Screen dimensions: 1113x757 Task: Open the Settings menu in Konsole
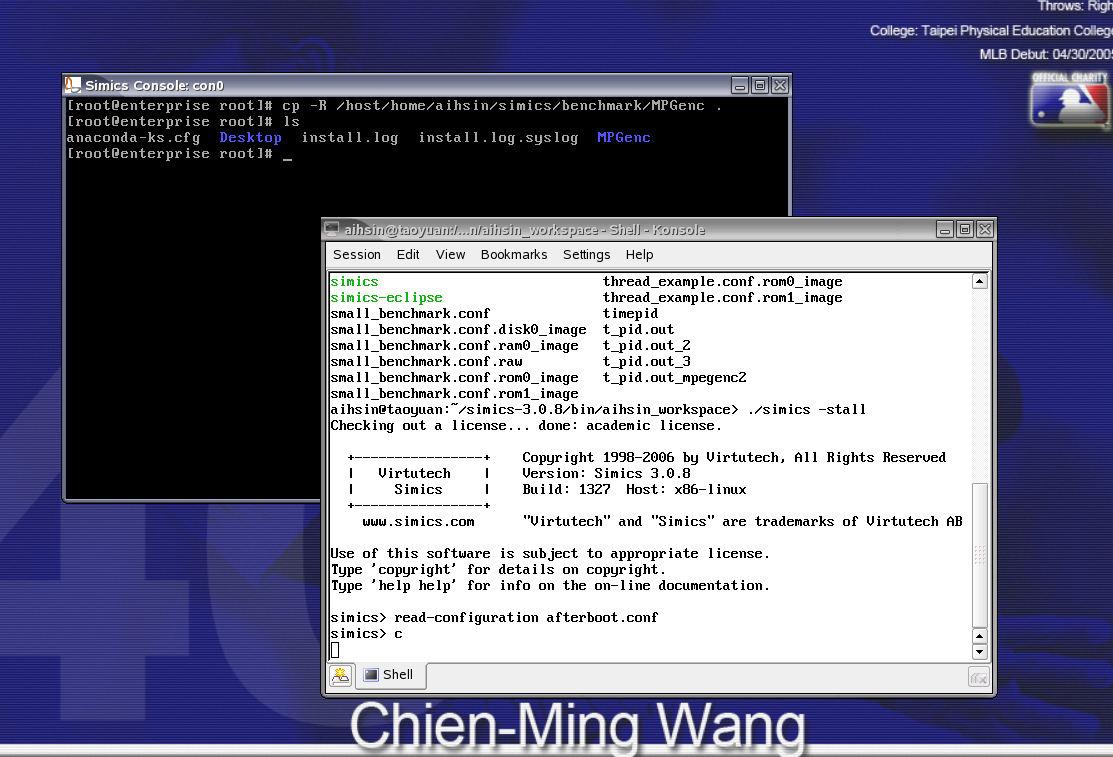click(586, 254)
